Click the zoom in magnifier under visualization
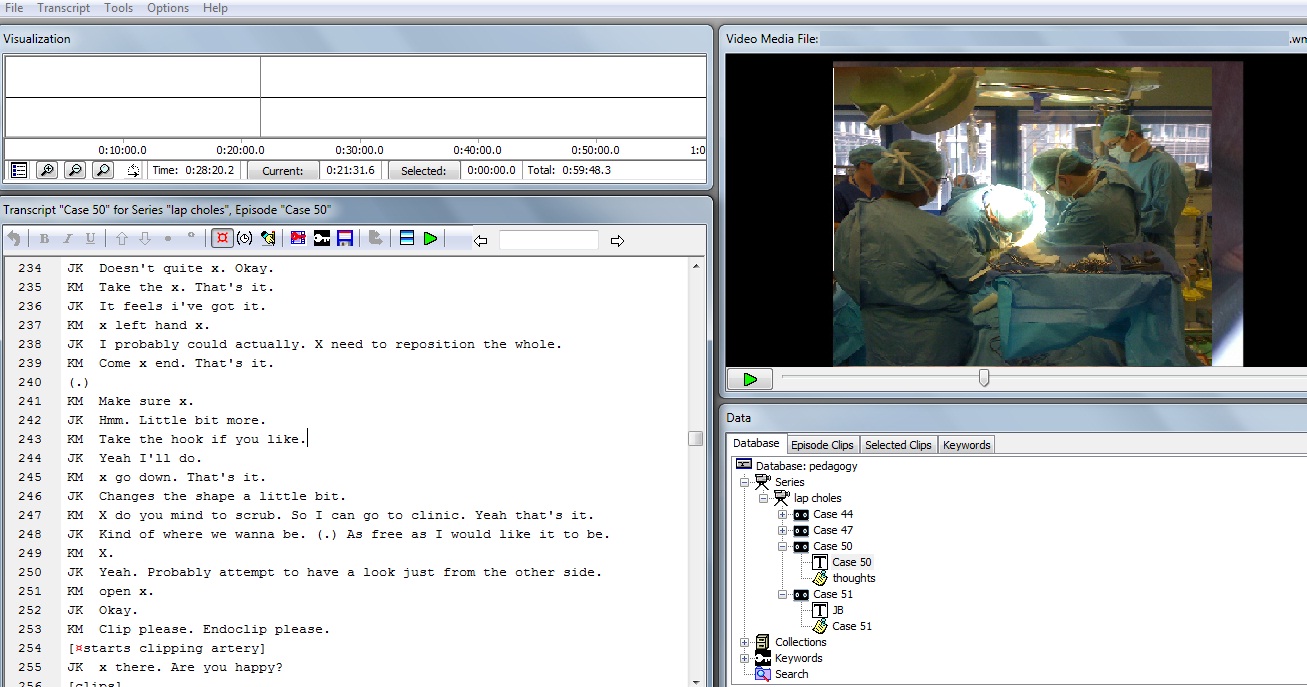The height and width of the screenshot is (687, 1307). 47,170
